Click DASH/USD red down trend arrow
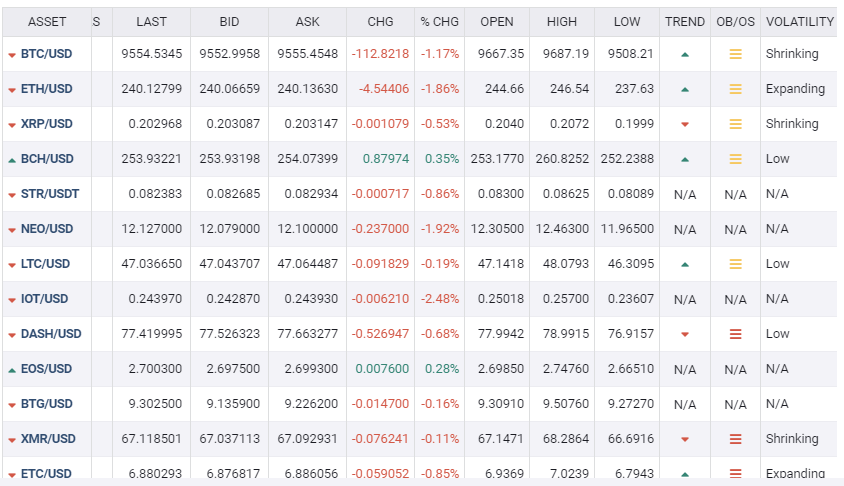Screen dimensions: 844x486 (x=685, y=334)
